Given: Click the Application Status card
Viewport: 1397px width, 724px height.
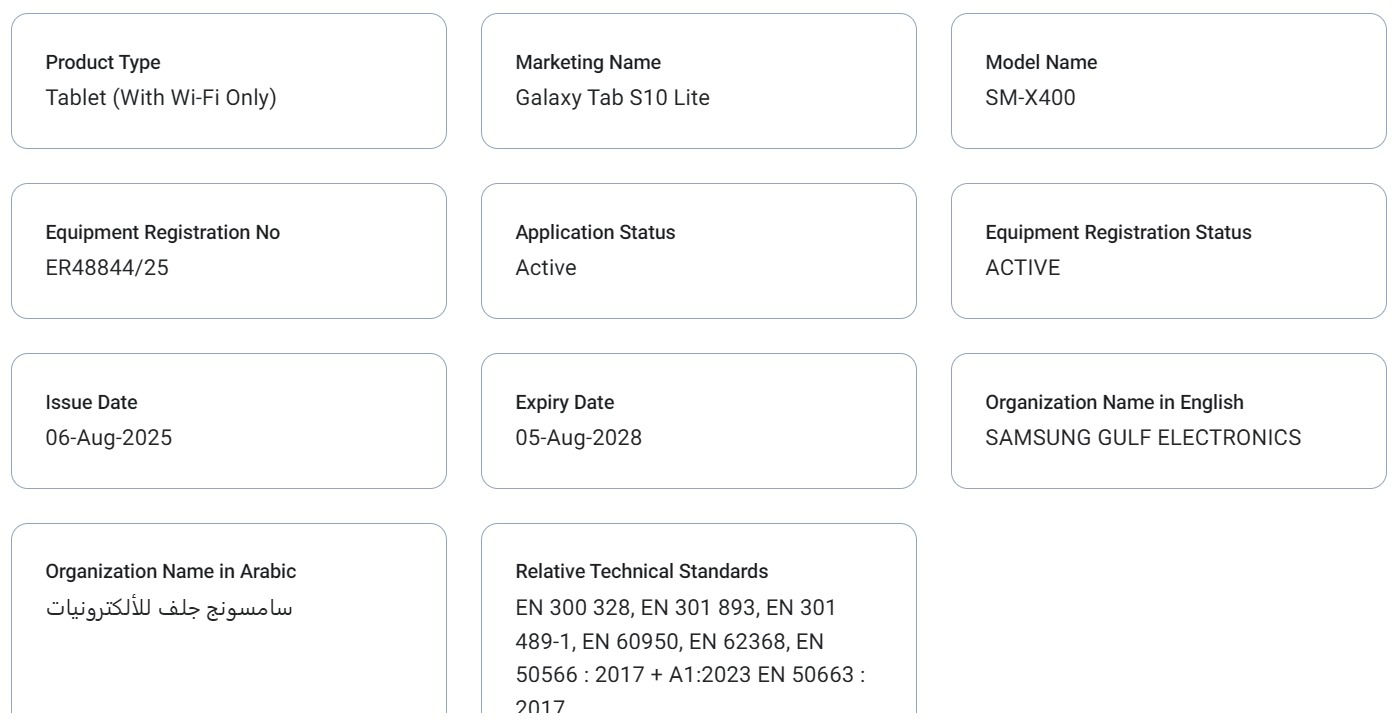Looking at the screenshot, I should pos(699,251).
